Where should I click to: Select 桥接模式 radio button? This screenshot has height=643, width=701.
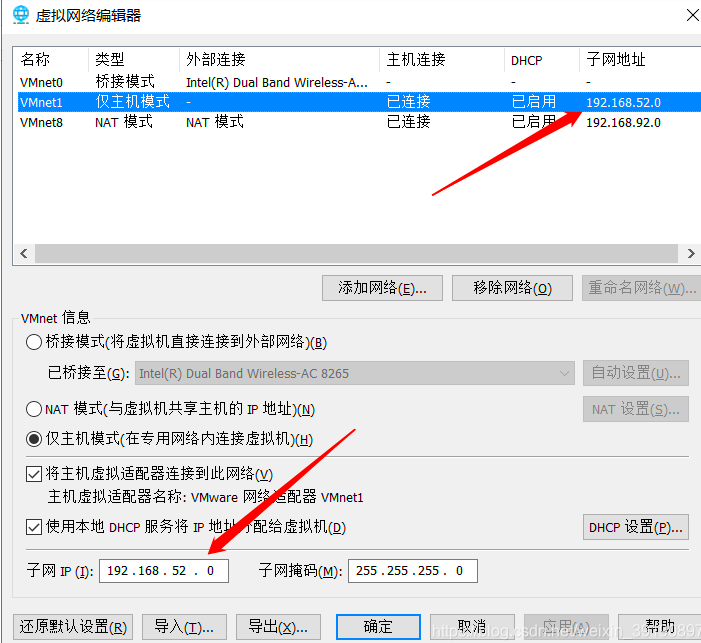[34, 342]
